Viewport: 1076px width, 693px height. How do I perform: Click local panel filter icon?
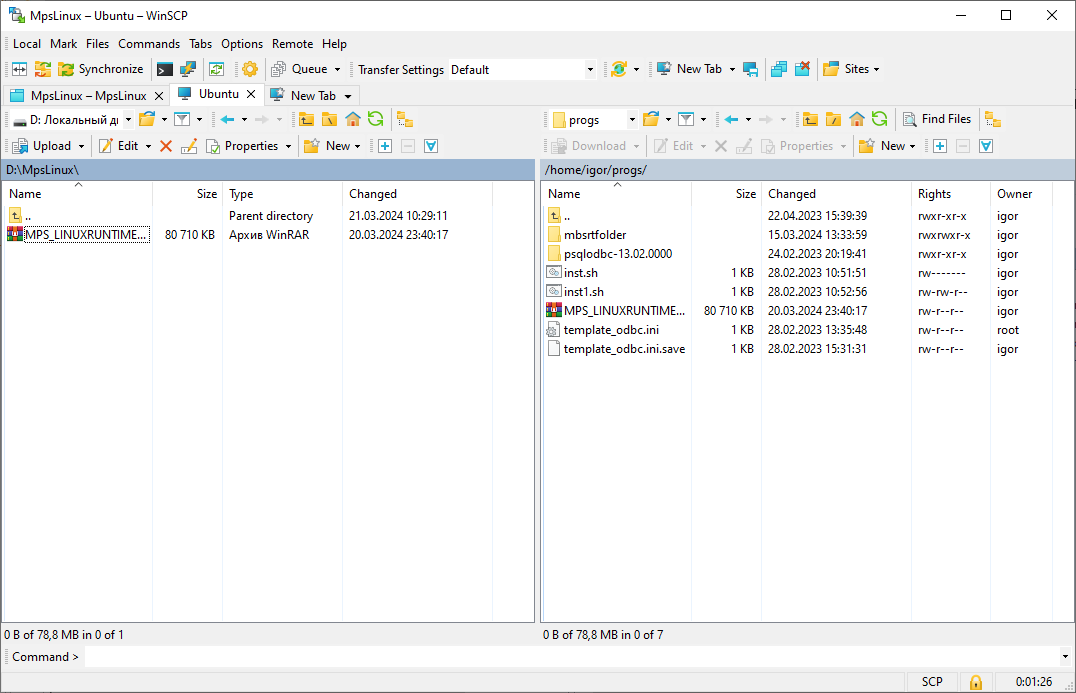182,119
